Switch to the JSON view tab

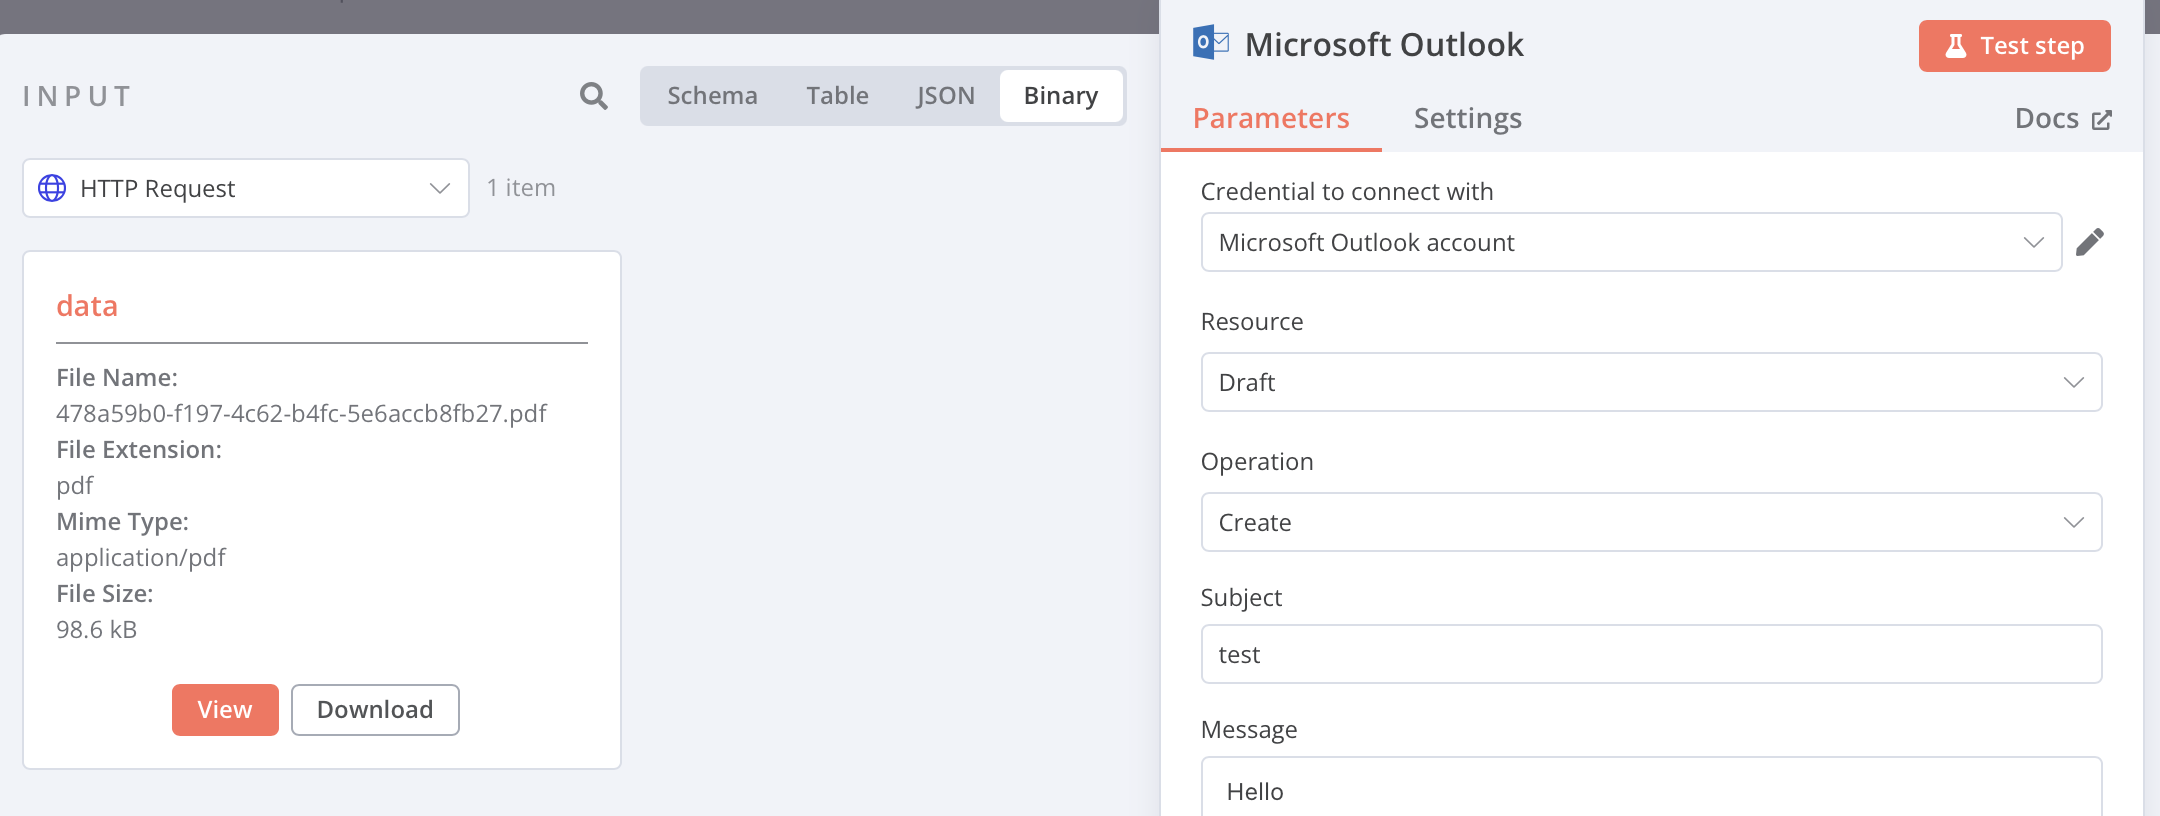945,96
